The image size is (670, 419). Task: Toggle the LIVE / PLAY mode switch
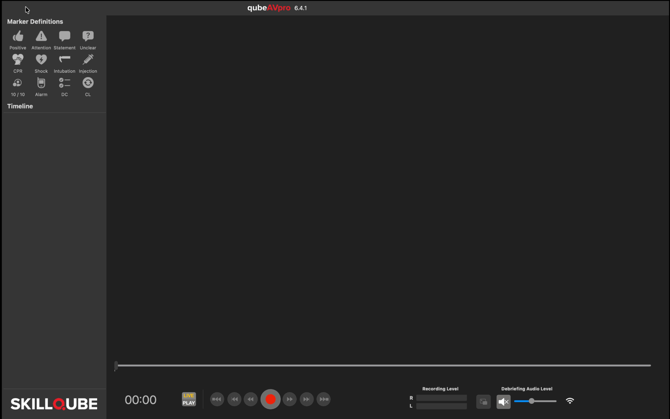(189, 399)
